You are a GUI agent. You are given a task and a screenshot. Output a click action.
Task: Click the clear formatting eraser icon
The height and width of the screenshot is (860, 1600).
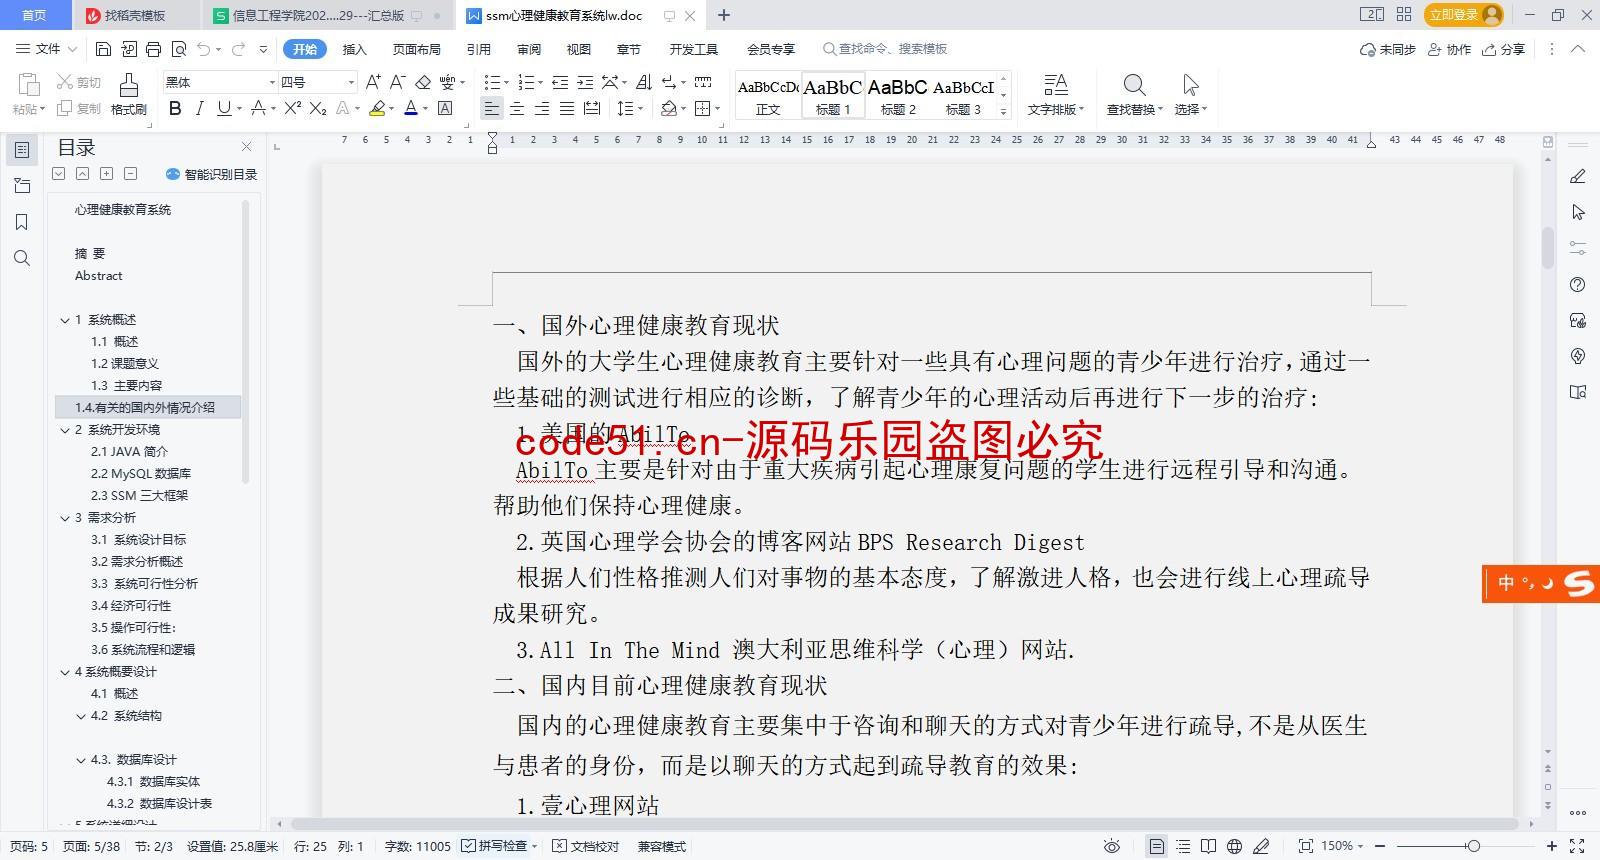423,82
